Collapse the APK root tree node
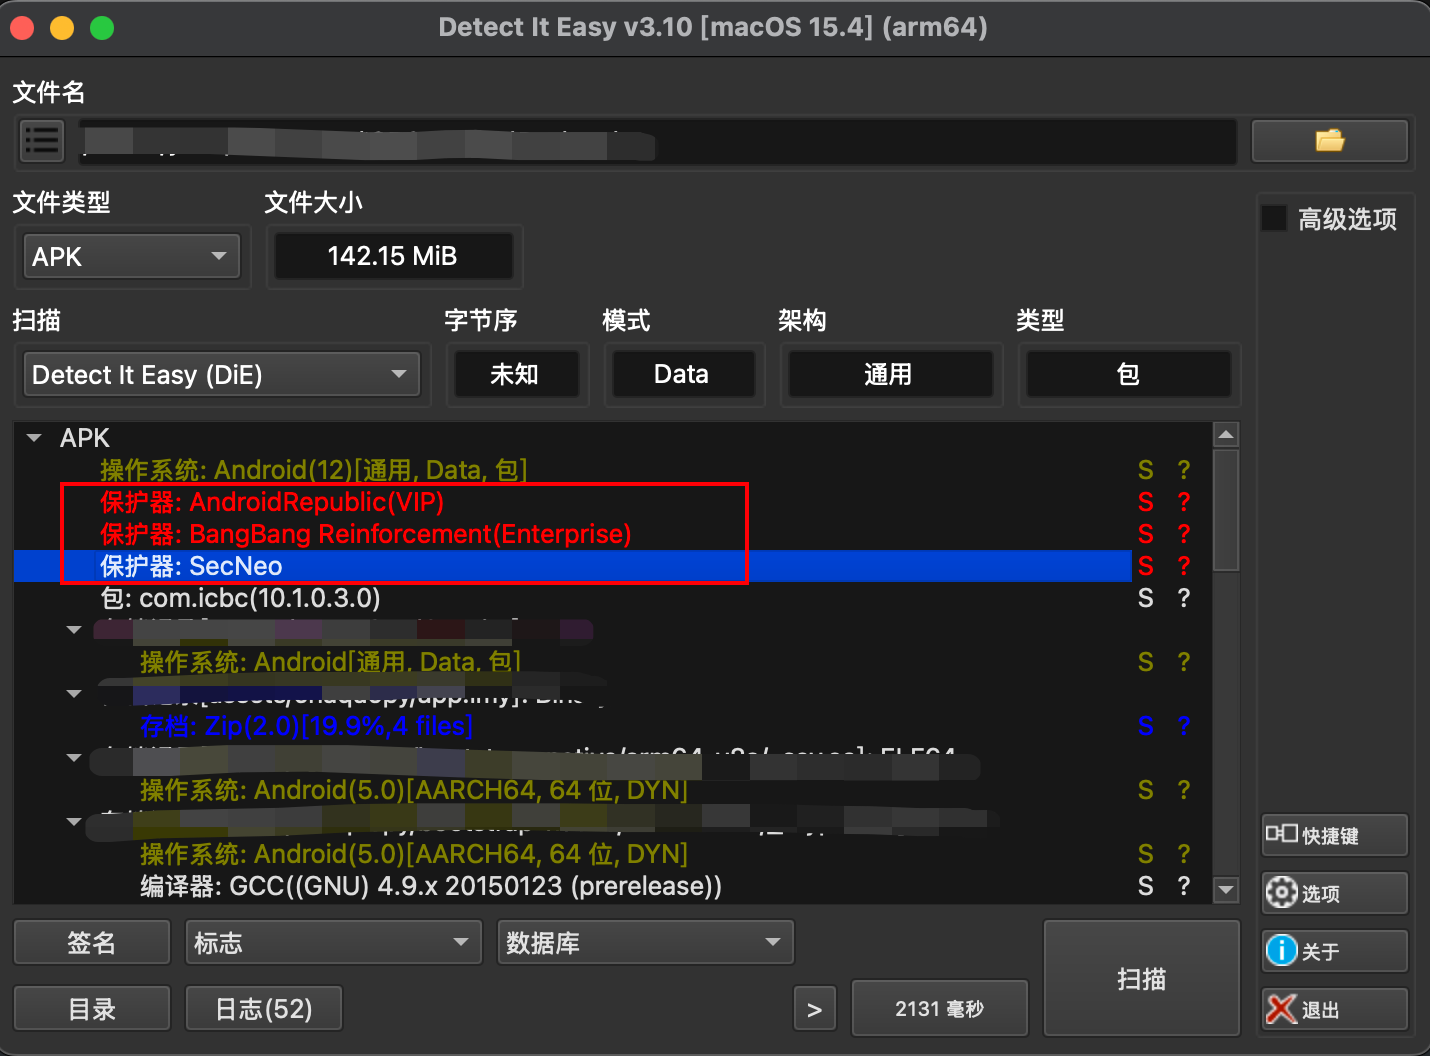The image size is (1430, 1056). pos(35,438)
